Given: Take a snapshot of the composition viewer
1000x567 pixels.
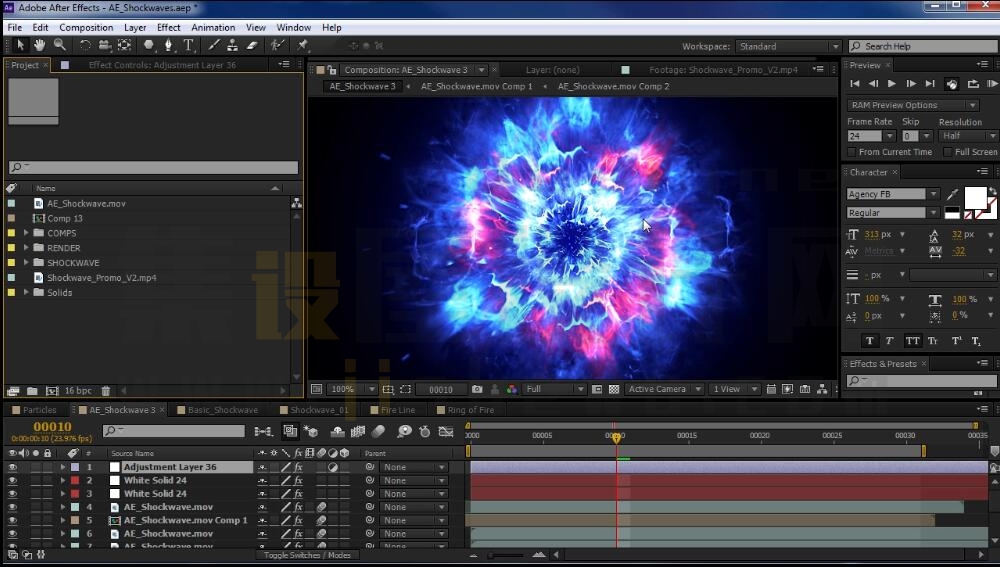Looking at the screenshot, I should [477, 389].
